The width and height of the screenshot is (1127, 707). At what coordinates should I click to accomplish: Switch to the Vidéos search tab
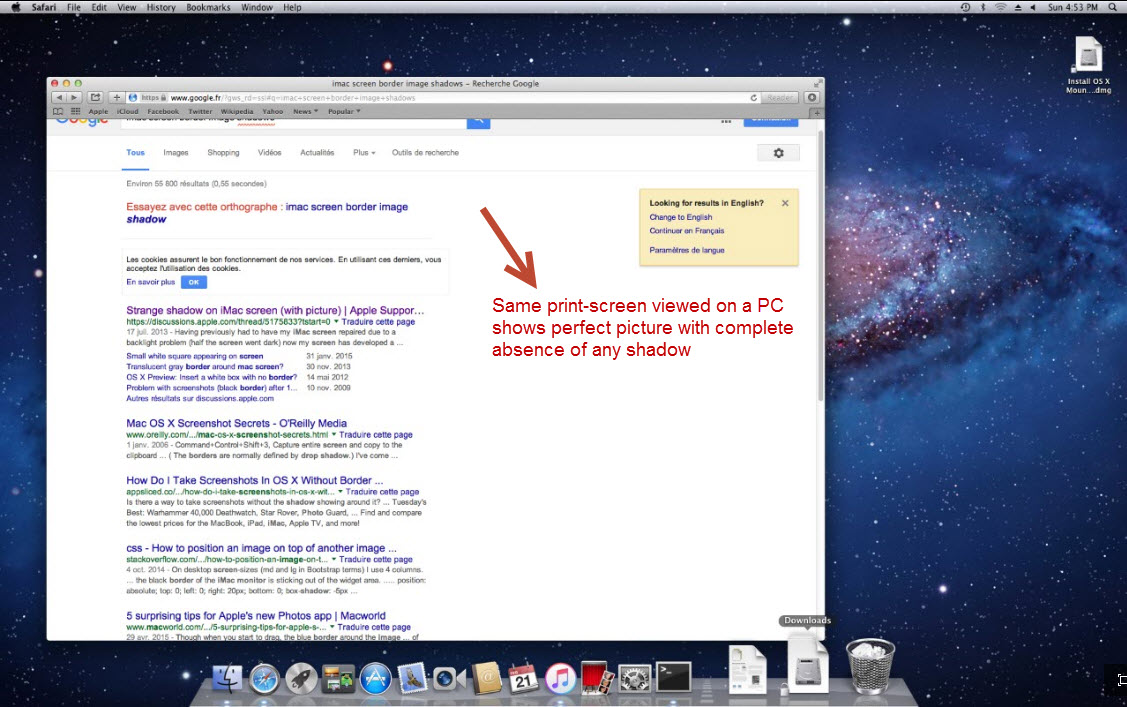pos(270,152)
